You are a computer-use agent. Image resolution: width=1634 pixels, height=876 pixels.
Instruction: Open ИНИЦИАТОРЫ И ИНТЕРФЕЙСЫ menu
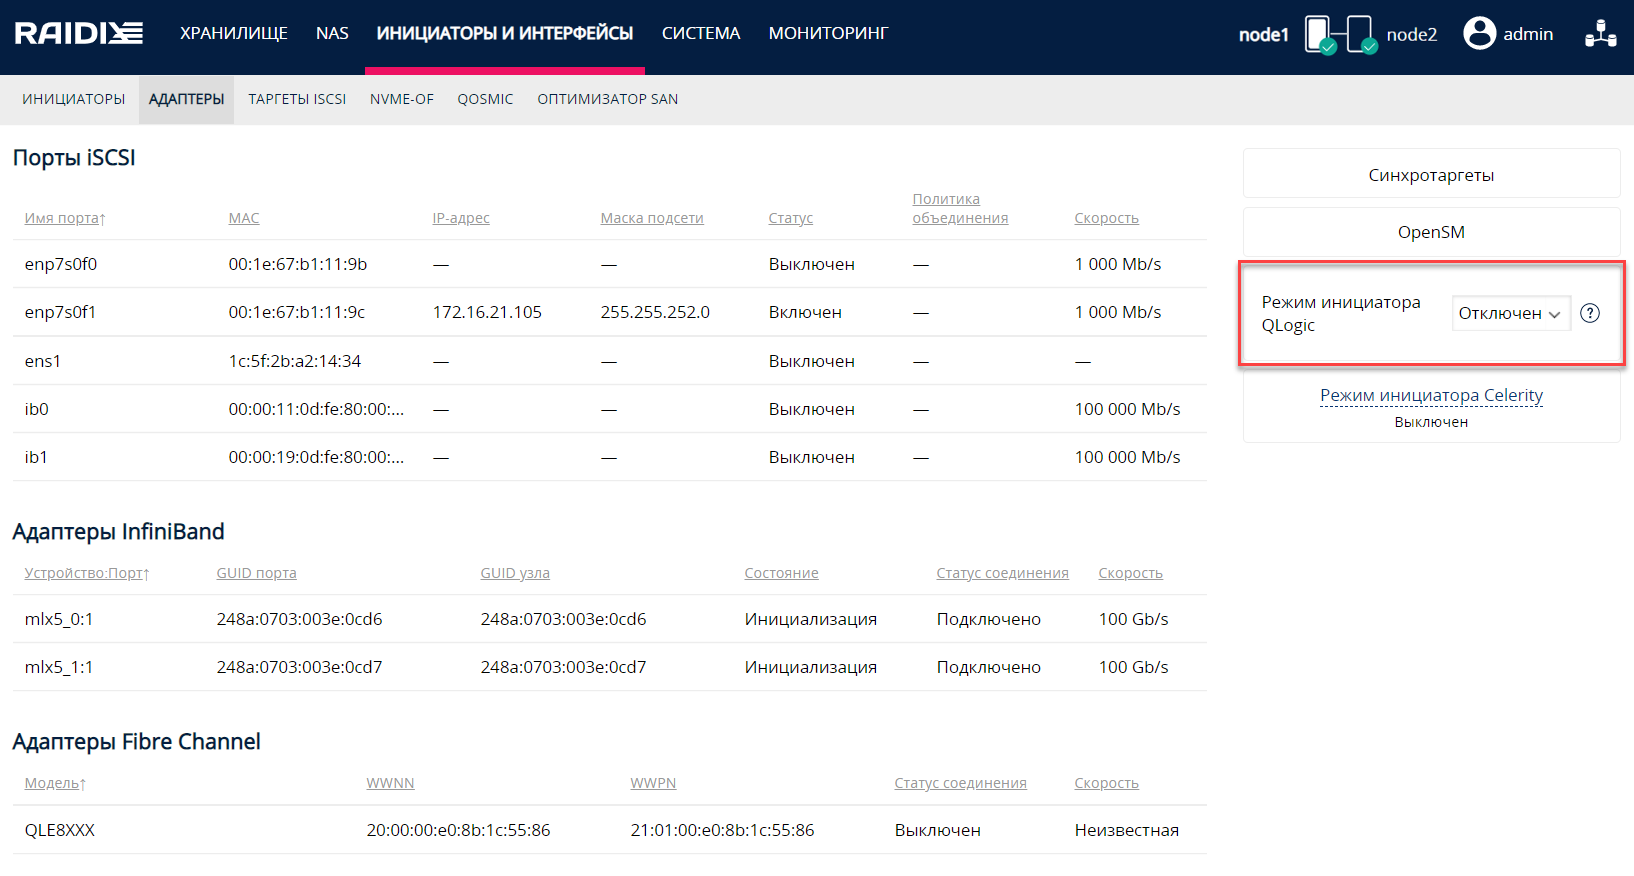(x=505, y=33)
